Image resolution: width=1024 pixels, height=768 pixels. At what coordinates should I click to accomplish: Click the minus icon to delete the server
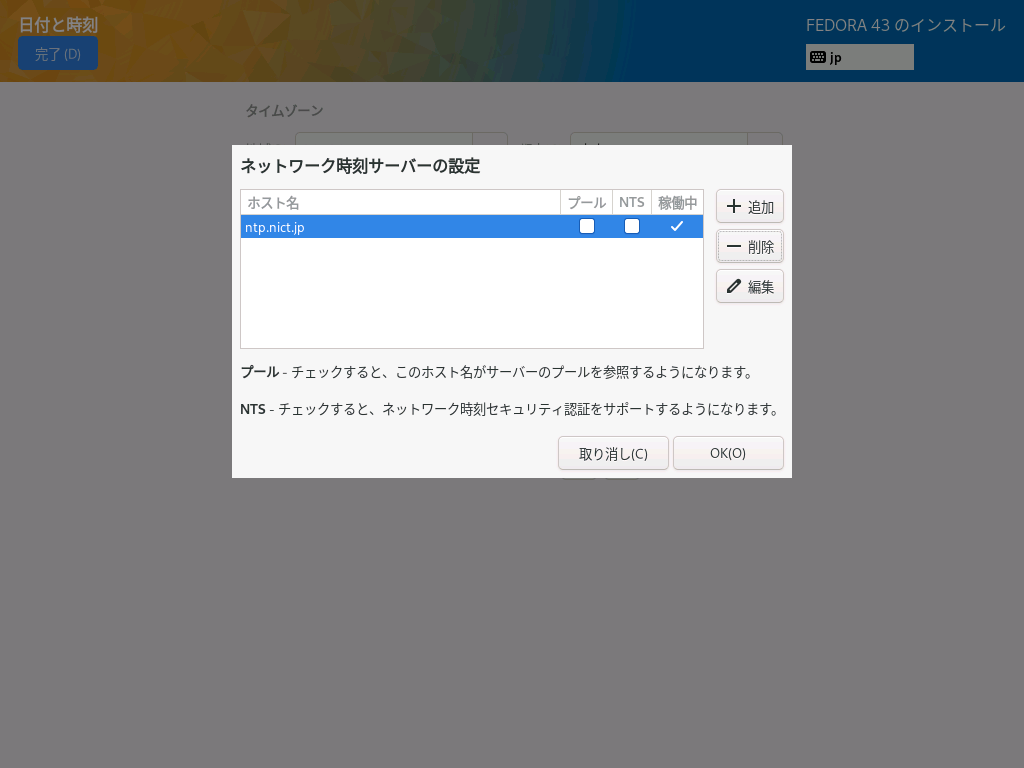coord(734,246)
